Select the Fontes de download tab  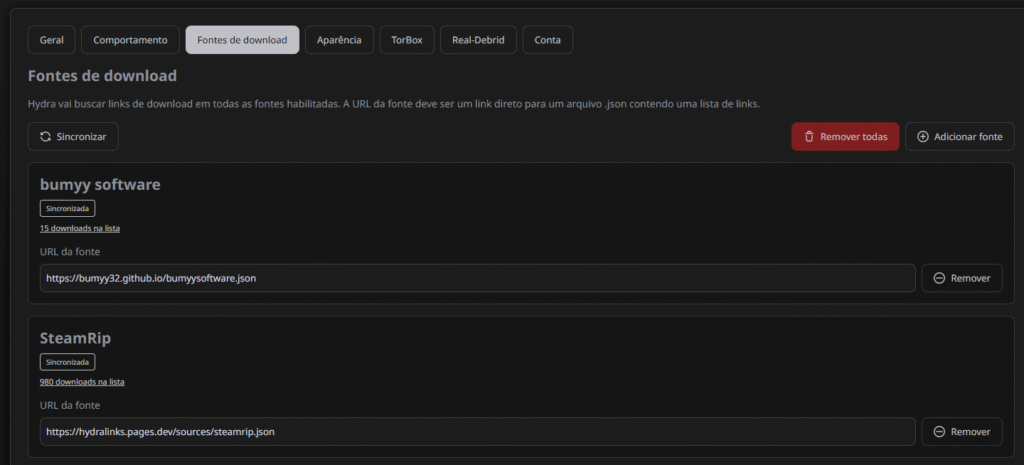[x=242, y=40]
